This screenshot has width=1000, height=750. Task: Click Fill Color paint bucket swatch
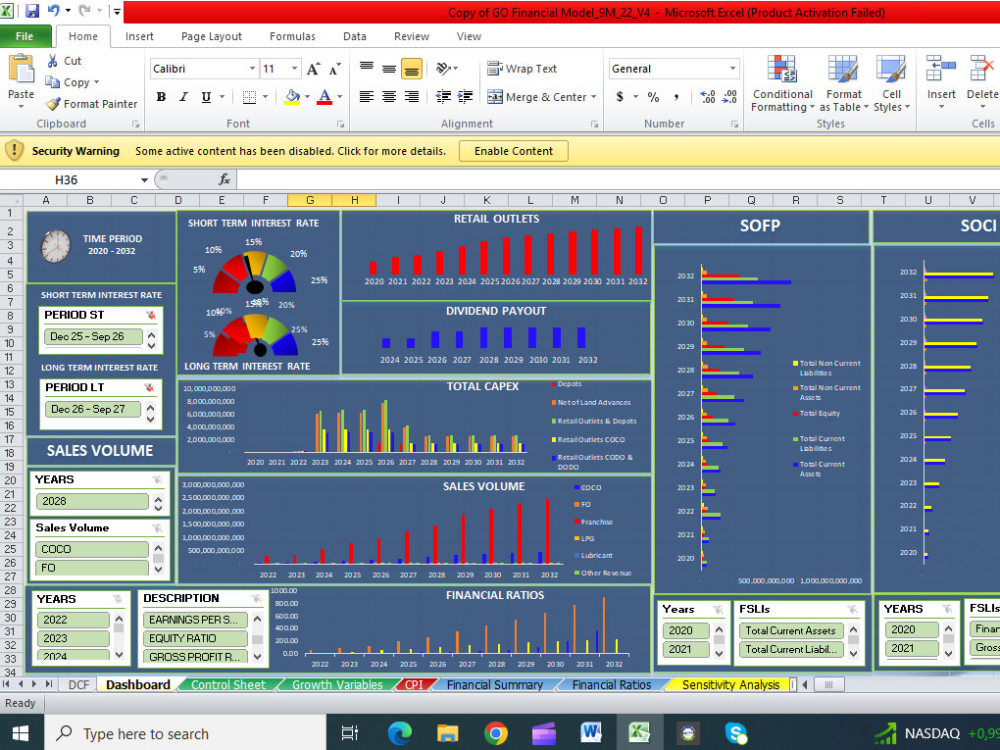click(x=292, y=97)
